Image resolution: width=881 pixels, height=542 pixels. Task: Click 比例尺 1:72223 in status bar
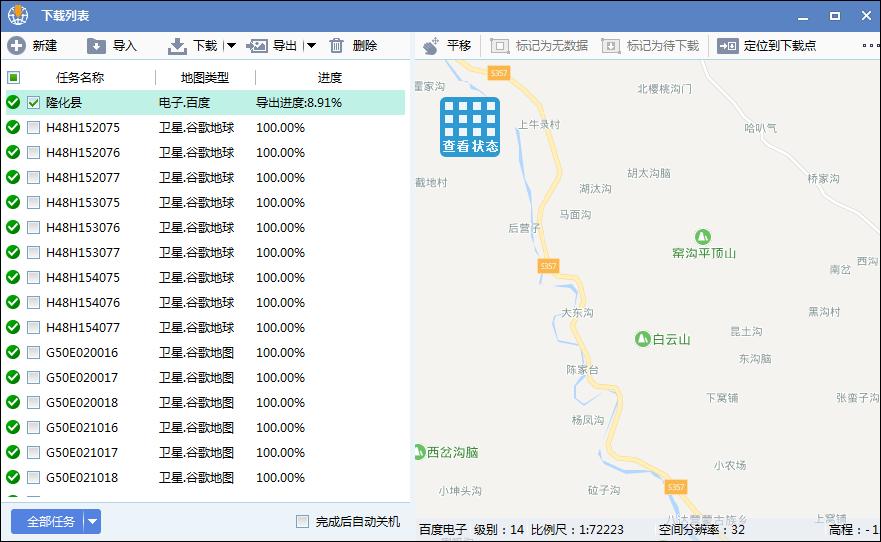(577, 530)
